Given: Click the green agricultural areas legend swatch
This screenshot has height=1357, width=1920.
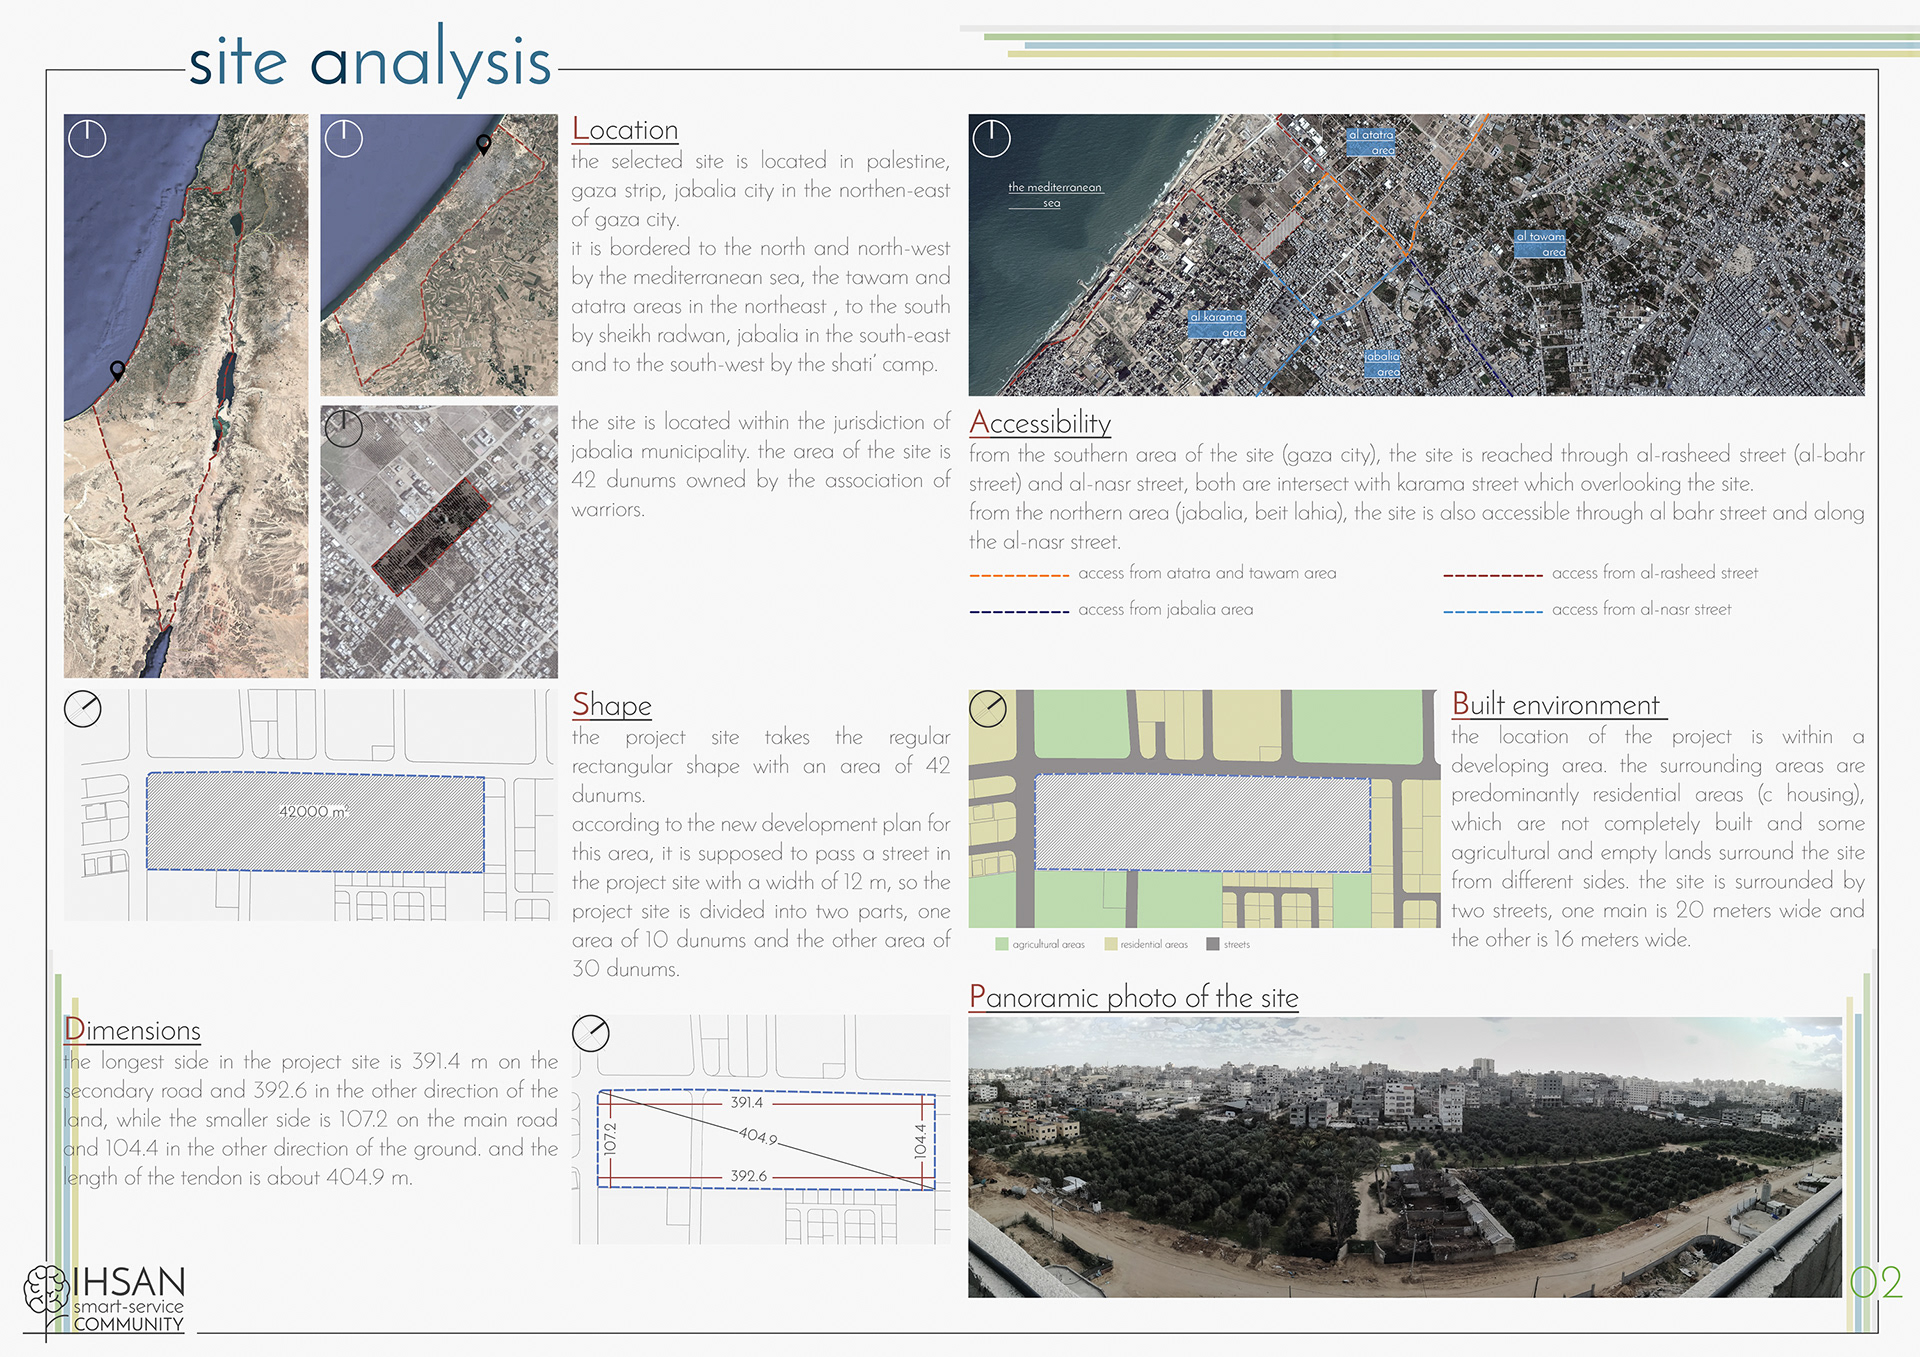Looking at the screenshot, I should [x=1002, y=944].
